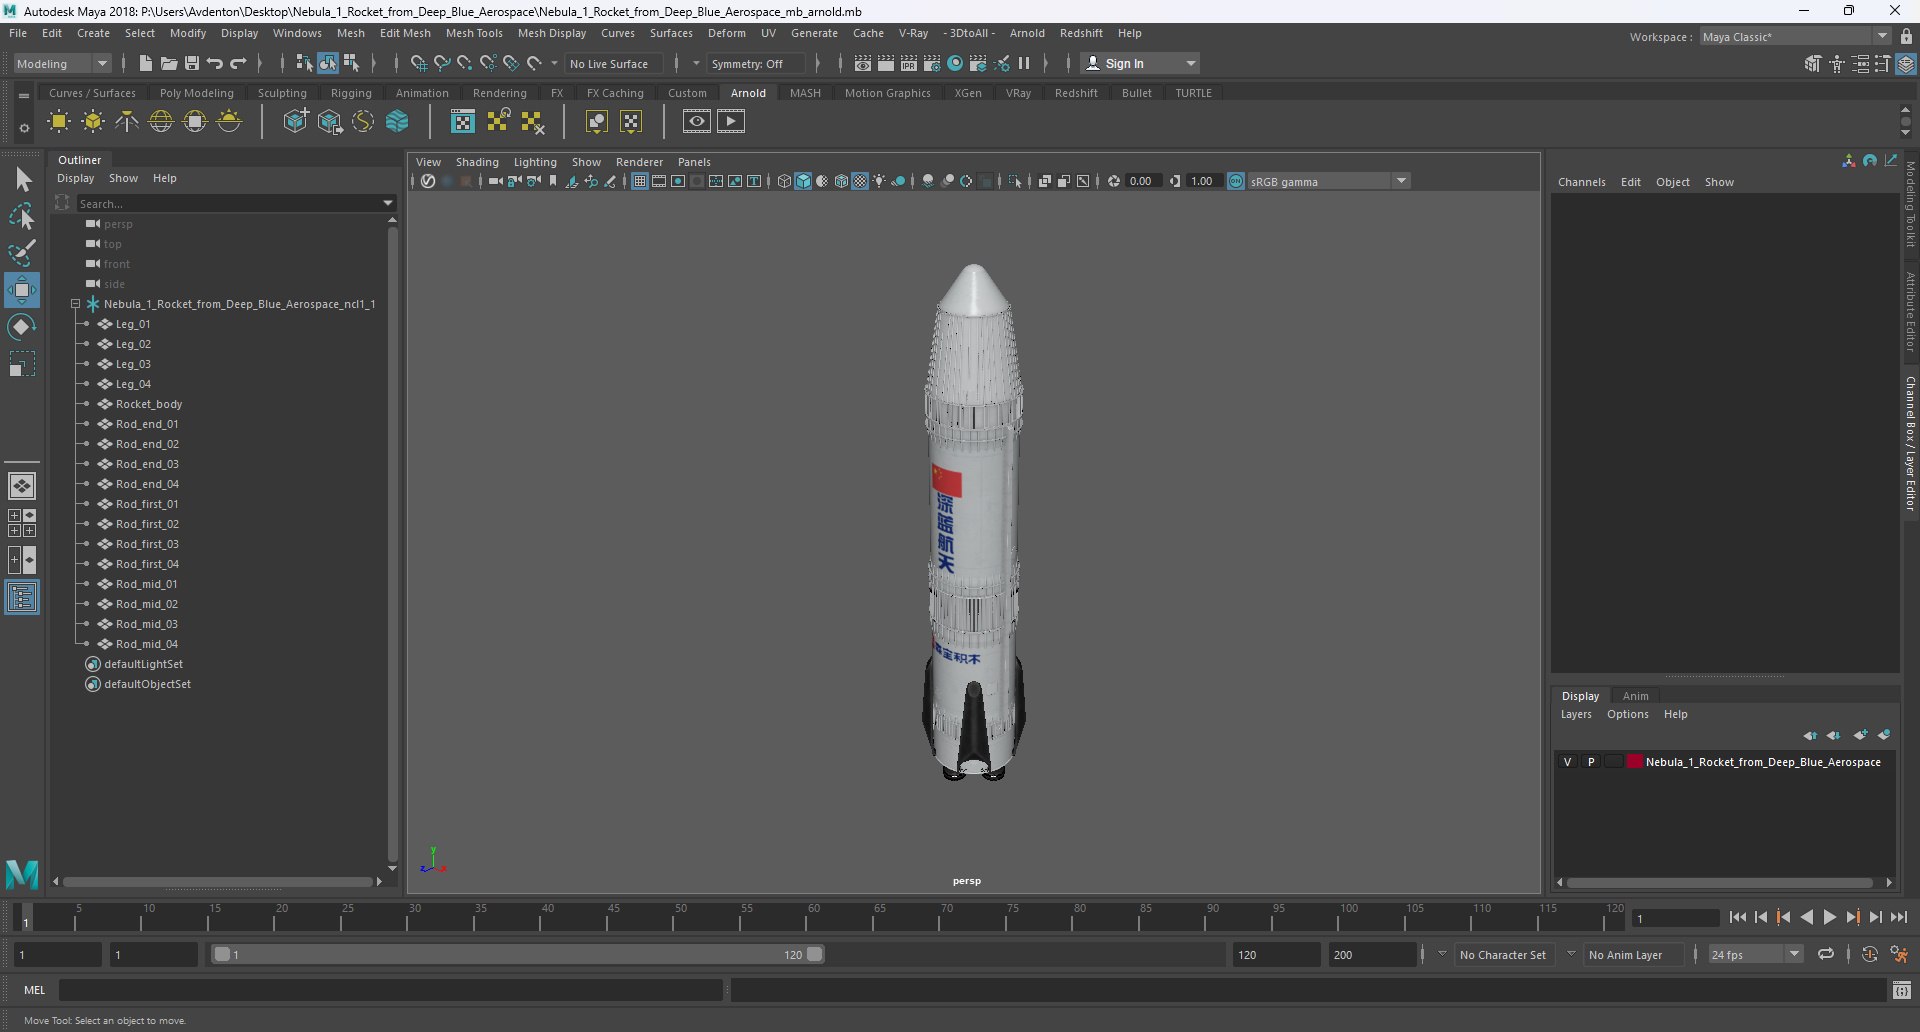Viewport: 1920px width, 1032px height.
Task: Expand Rocket_body node in Outliner
Action: pyautogui.click(x=87, y=404)
